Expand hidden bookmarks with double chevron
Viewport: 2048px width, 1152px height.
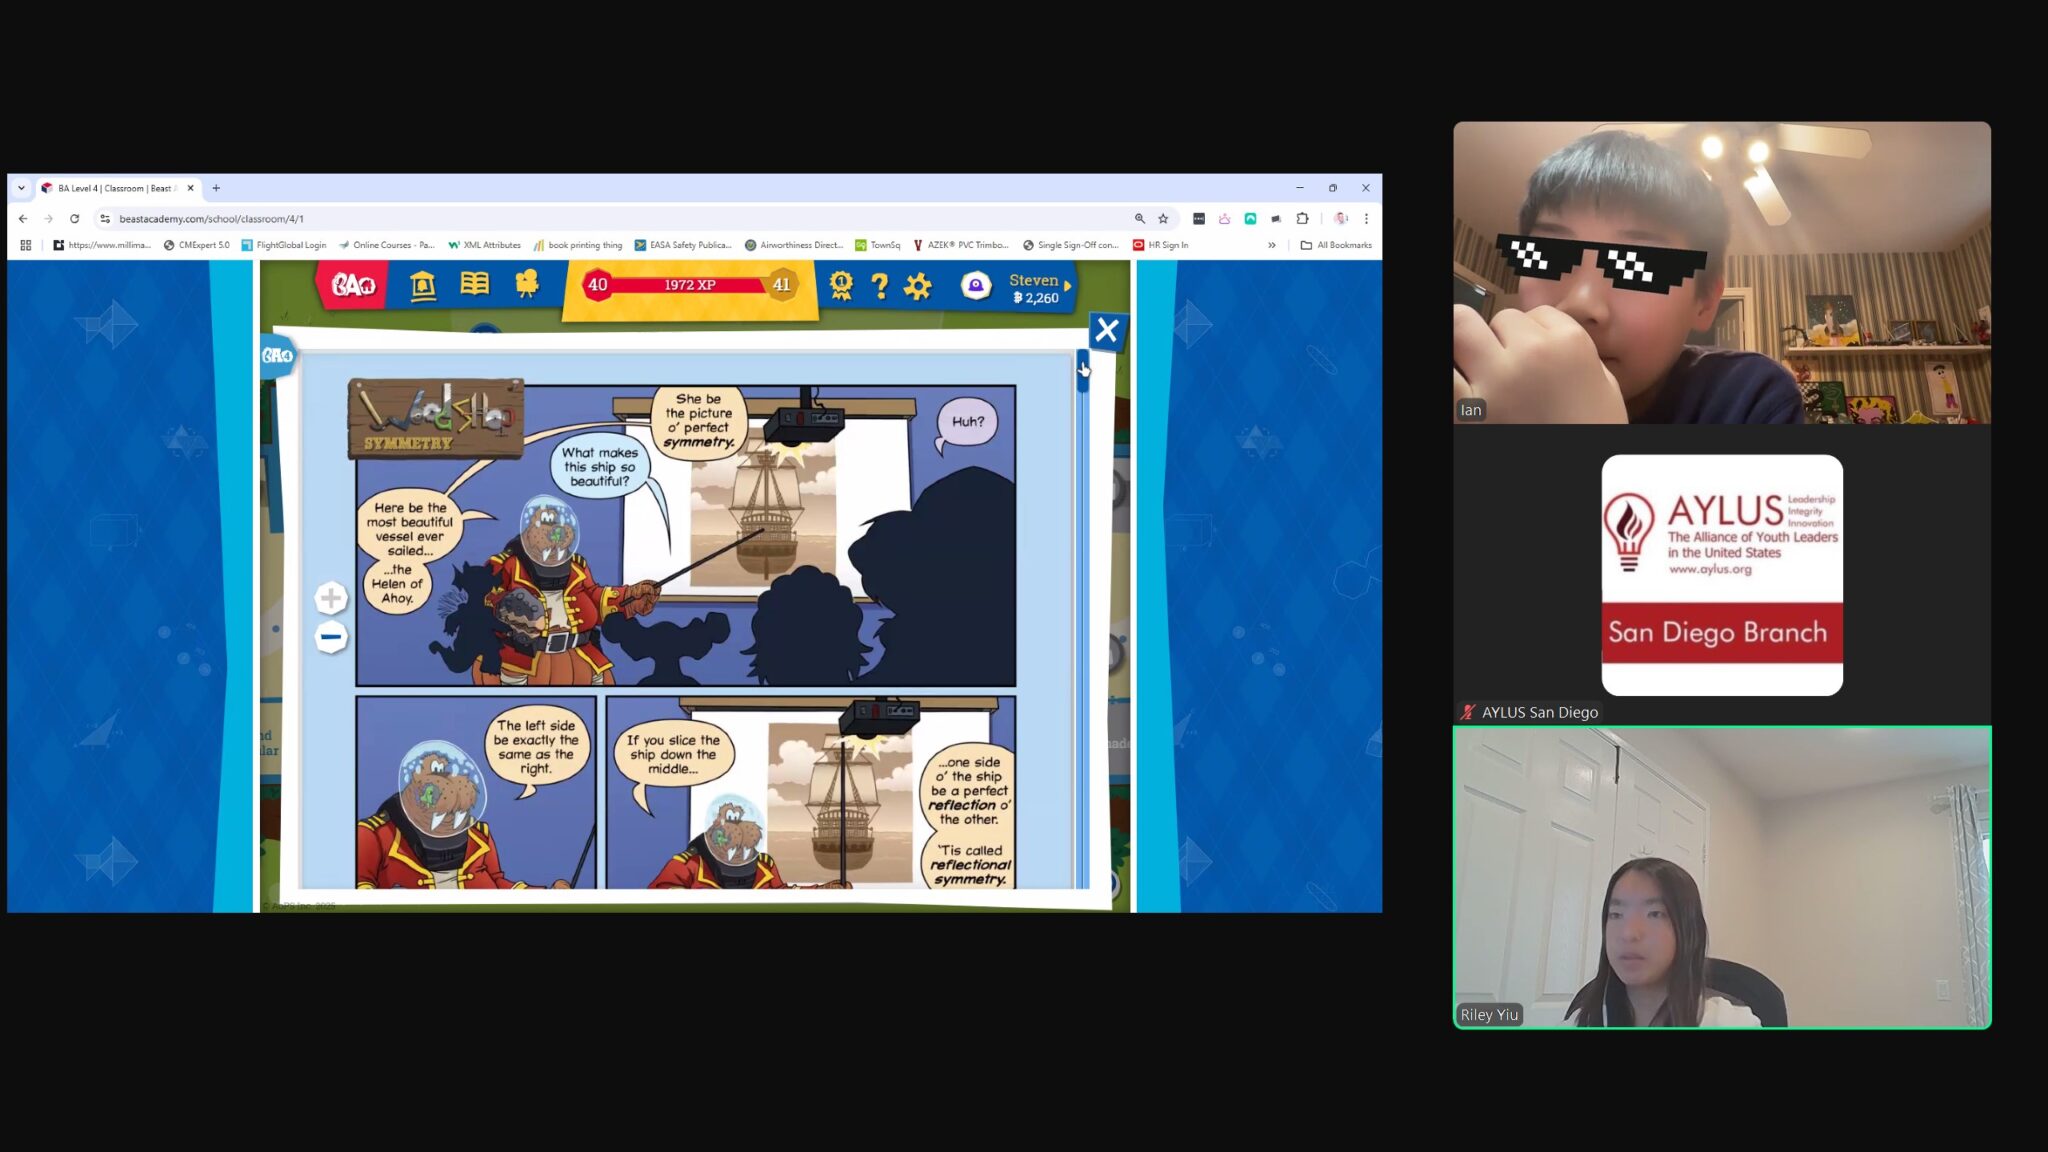(1272, 245)
